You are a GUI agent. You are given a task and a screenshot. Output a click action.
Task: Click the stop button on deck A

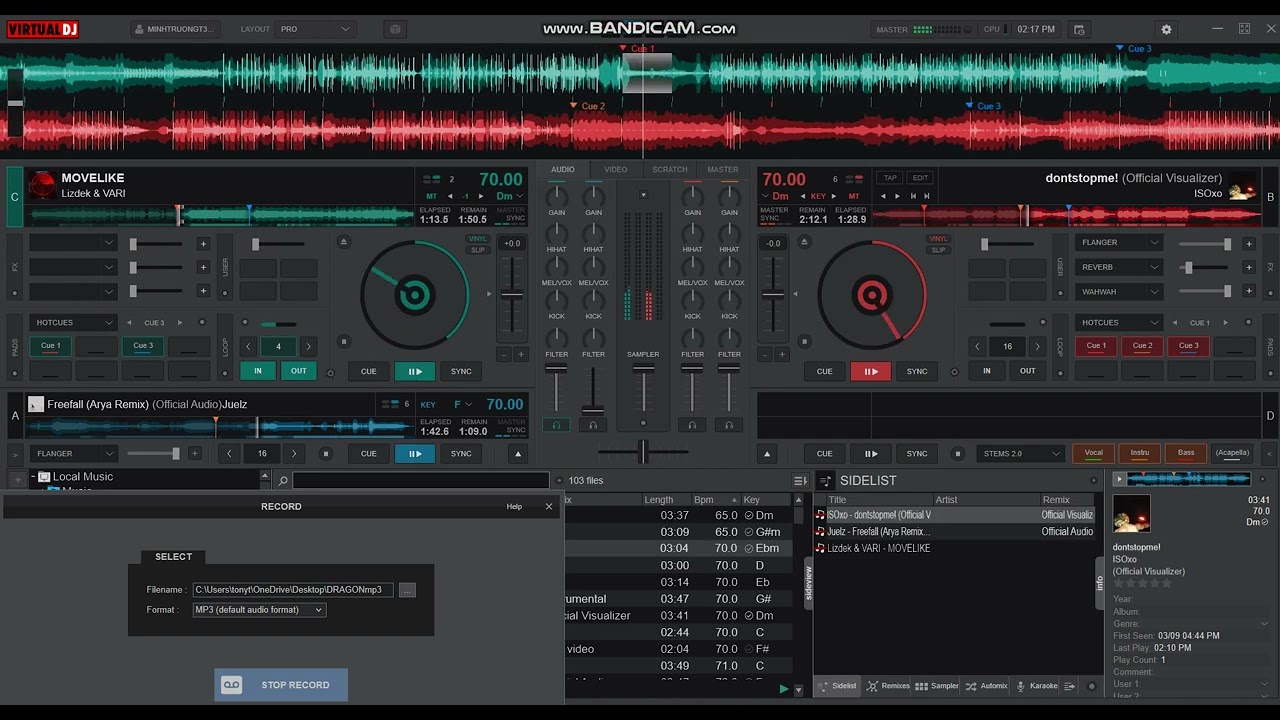(x=325, y=453)
